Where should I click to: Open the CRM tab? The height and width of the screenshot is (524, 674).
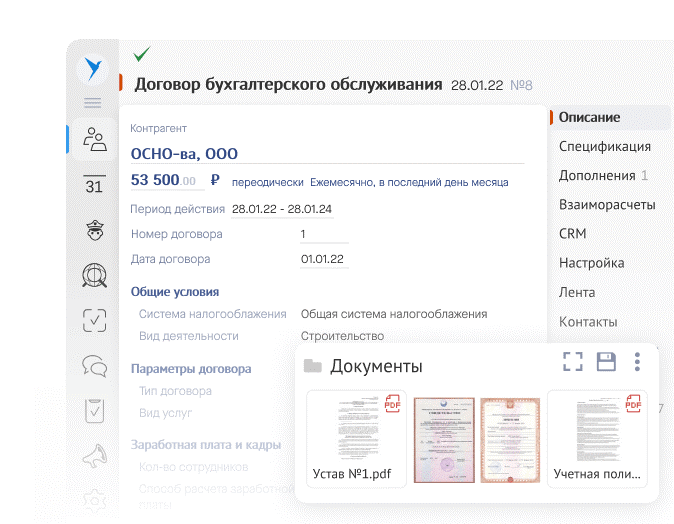tap(573, 233)
